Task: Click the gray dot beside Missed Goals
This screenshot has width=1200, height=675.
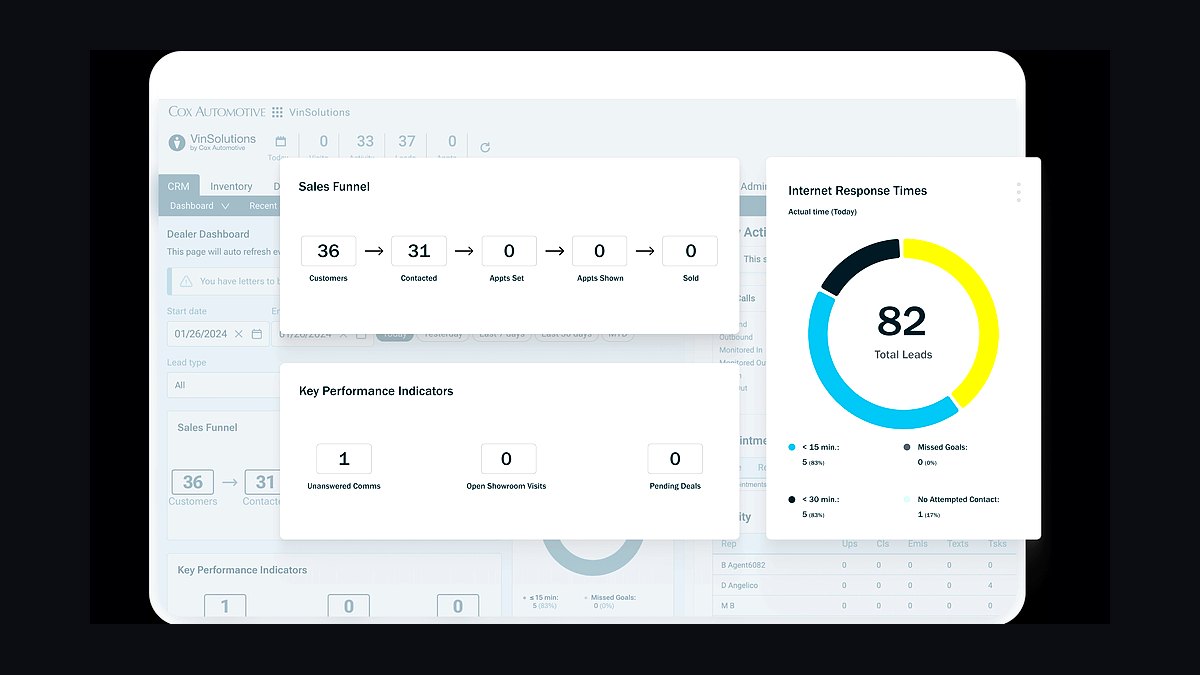Action: [x=907, y=448]
